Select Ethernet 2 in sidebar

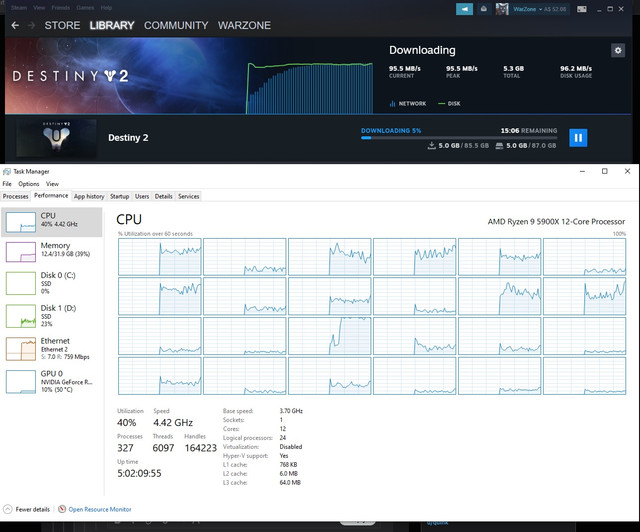(52, 348)
